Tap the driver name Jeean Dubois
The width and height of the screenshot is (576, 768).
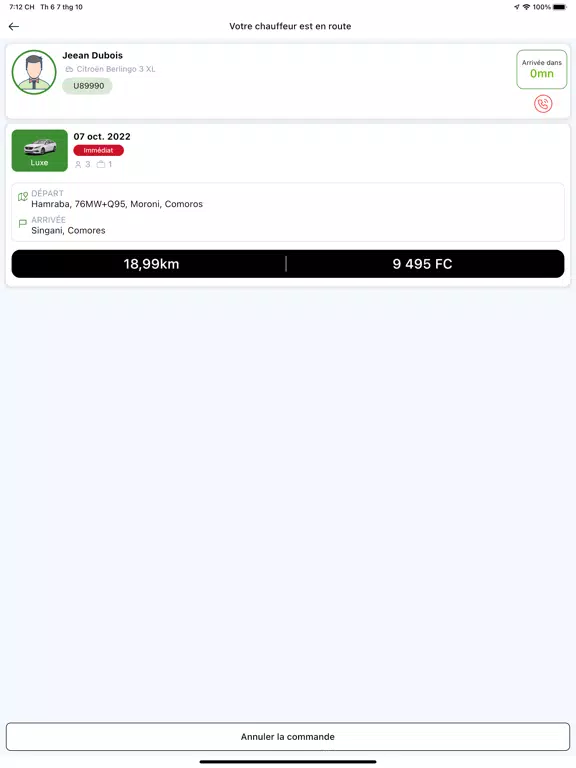(93, 55)
